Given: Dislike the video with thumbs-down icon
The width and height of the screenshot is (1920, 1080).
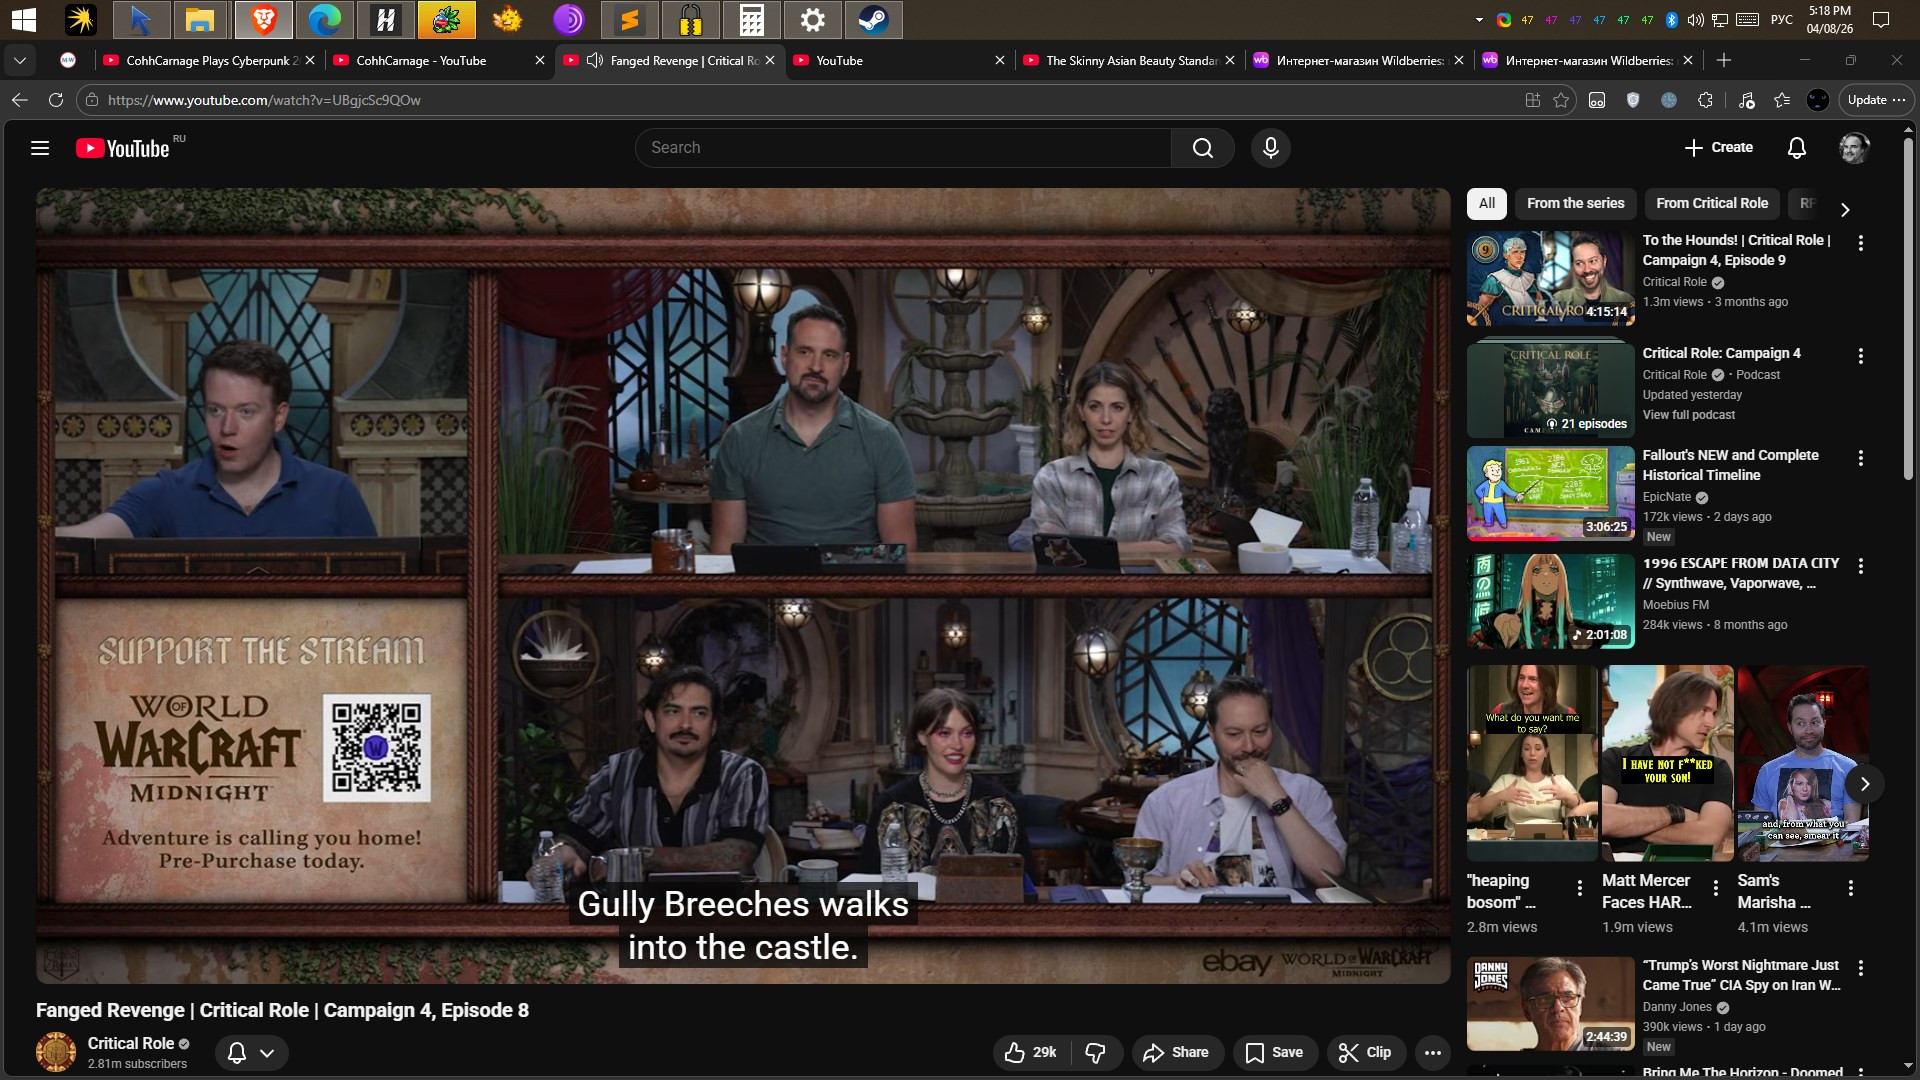Looking at the screenshot, I should (1095, 1052).
